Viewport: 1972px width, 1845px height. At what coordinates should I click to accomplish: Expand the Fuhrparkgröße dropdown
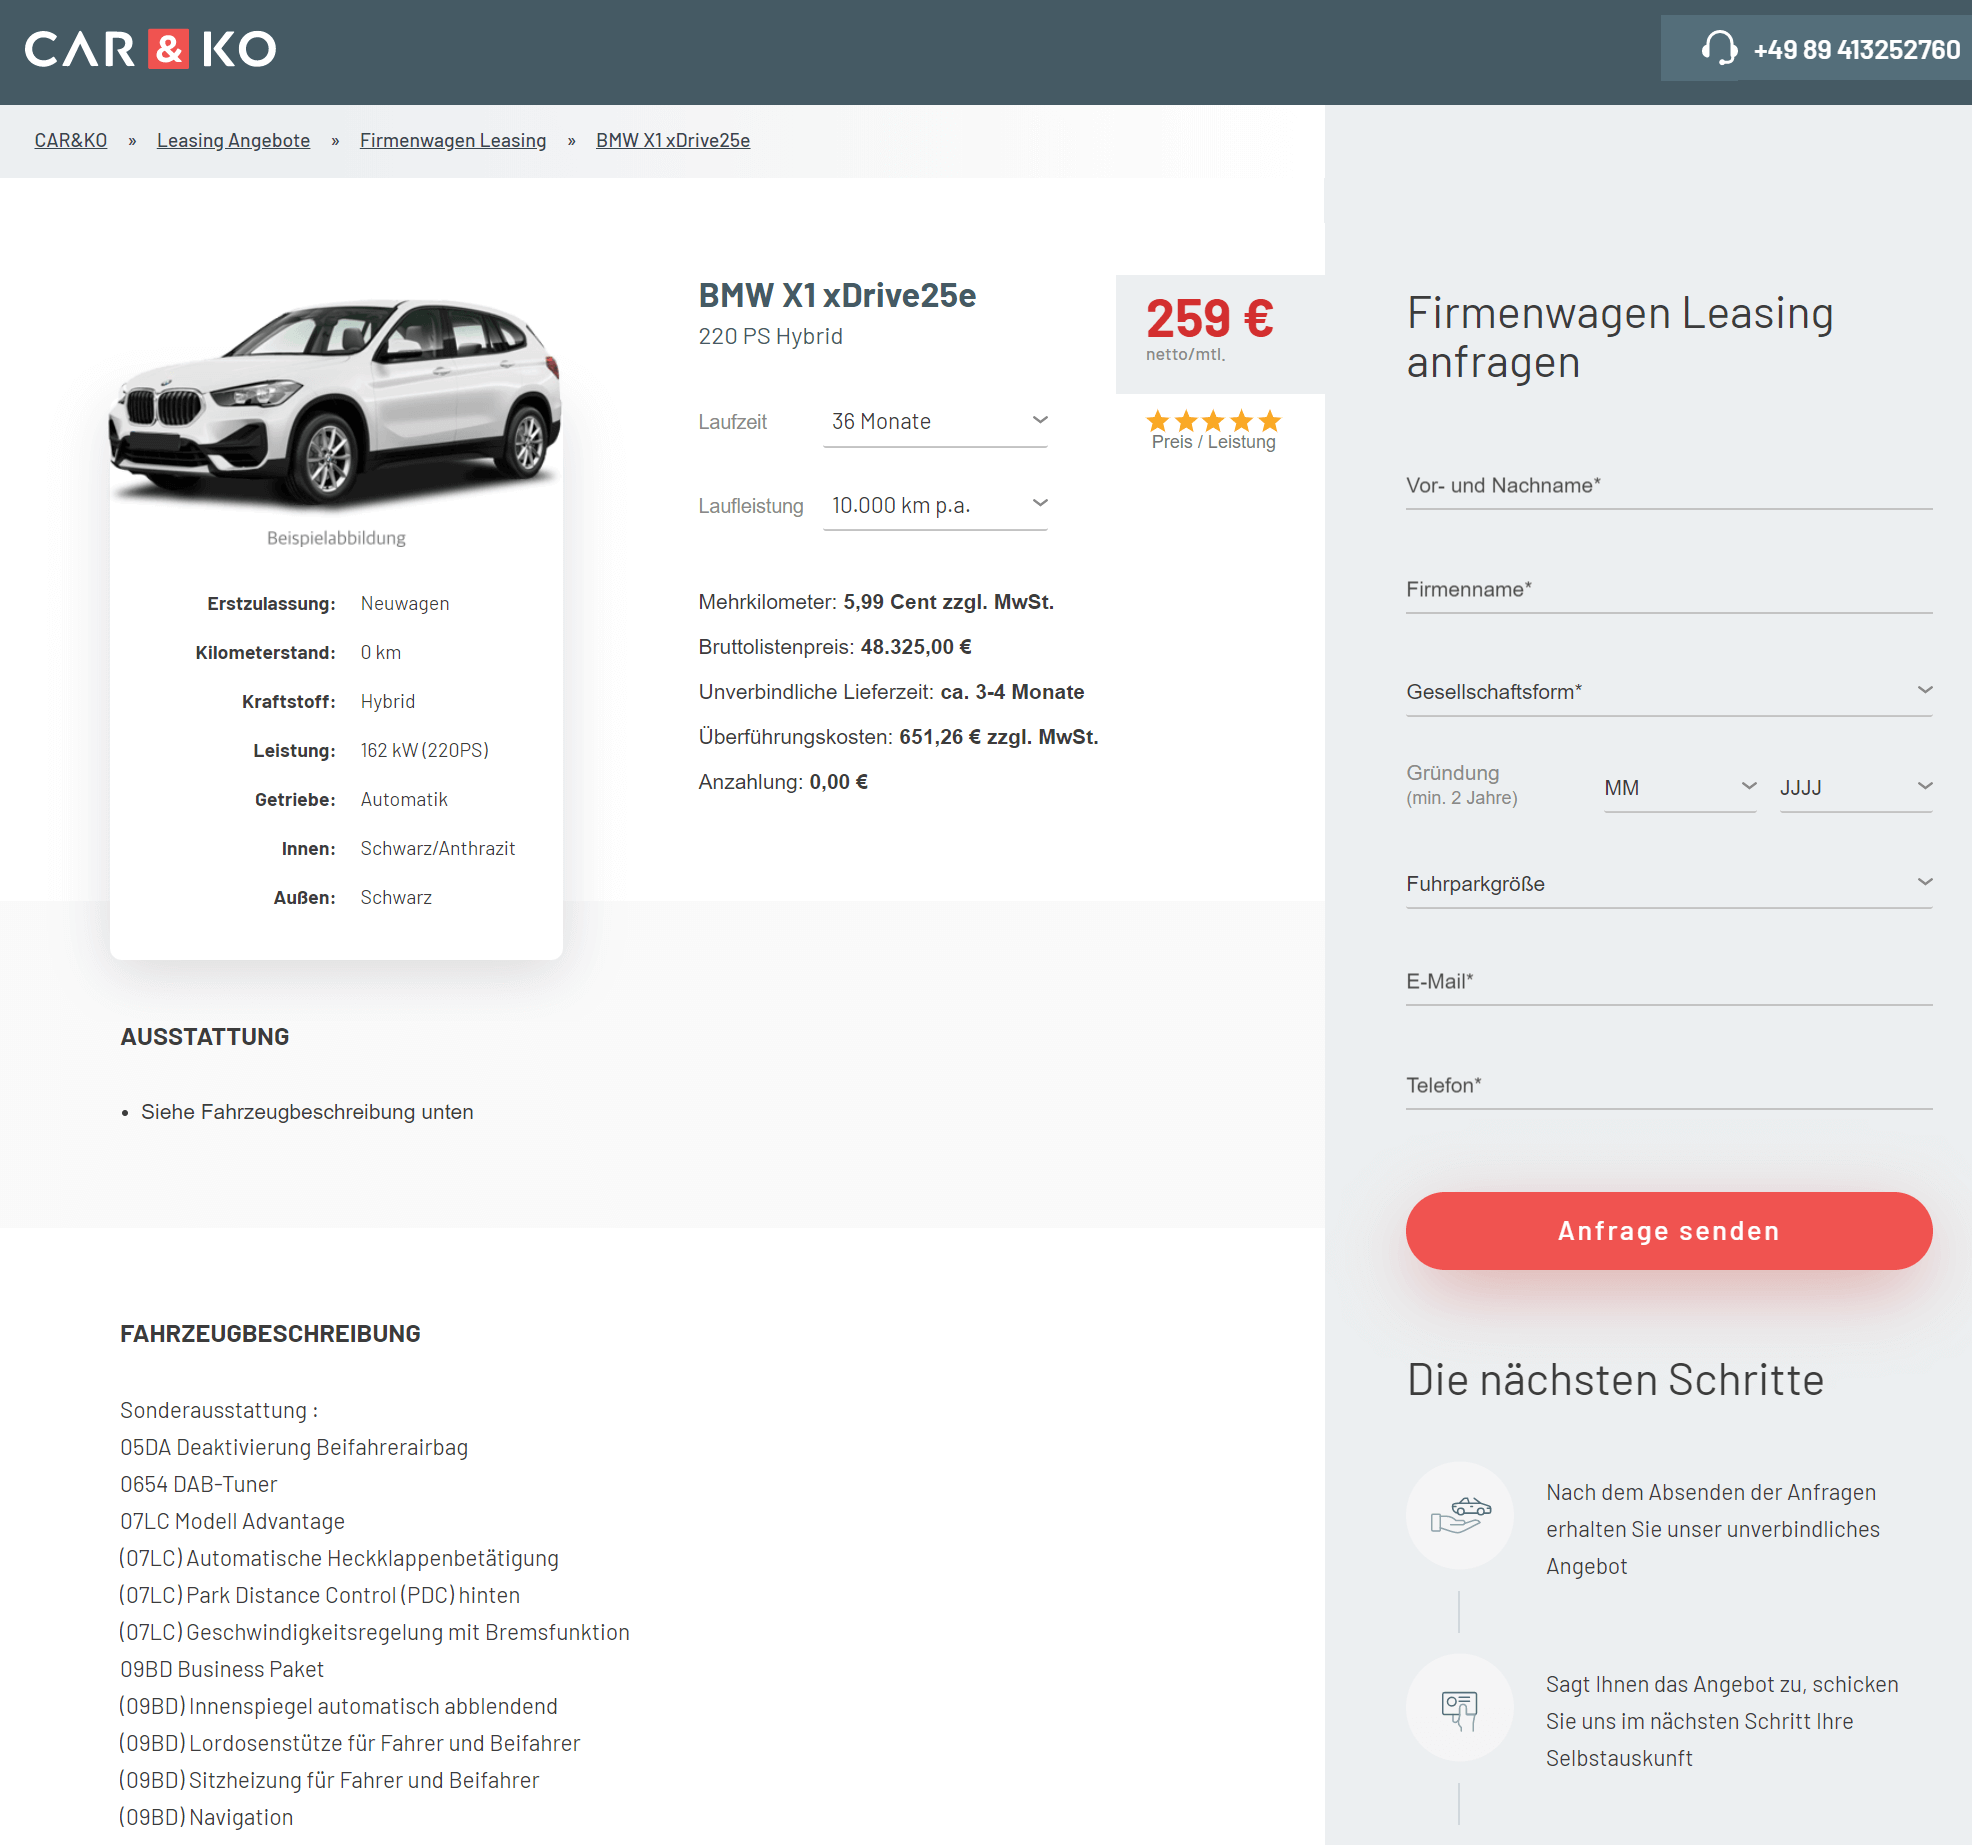coord(1669,883)
